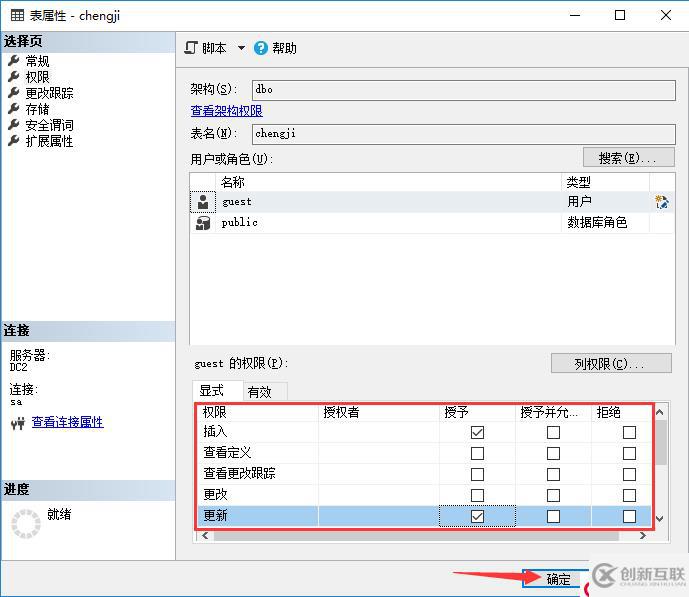Open Help via the question mark icon
This screenshot has height=597, width=689.
point(261,48)
